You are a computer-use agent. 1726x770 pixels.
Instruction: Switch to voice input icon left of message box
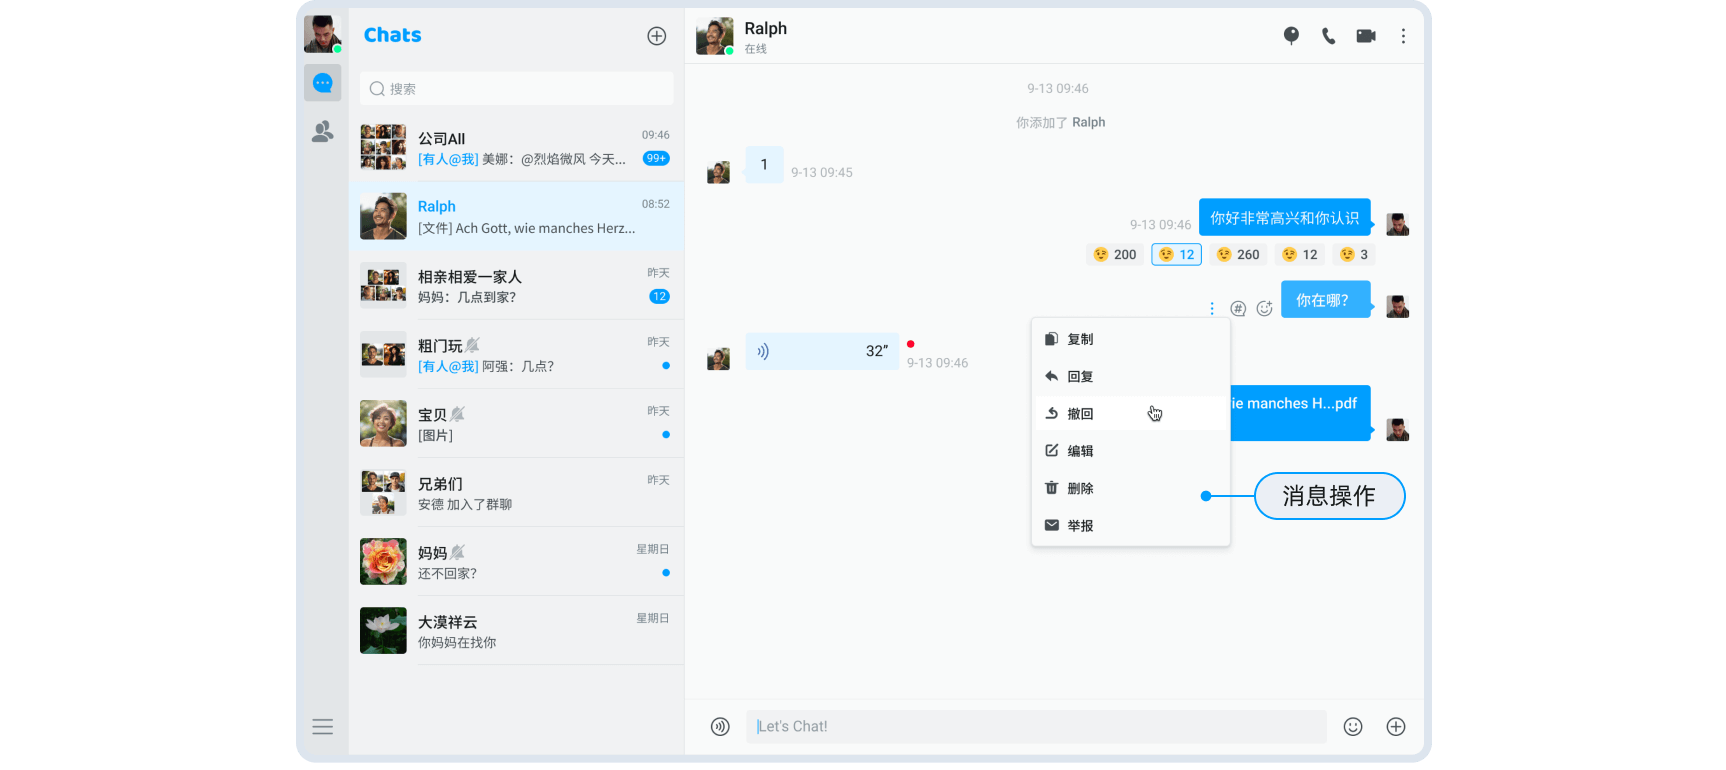point(720,727)
